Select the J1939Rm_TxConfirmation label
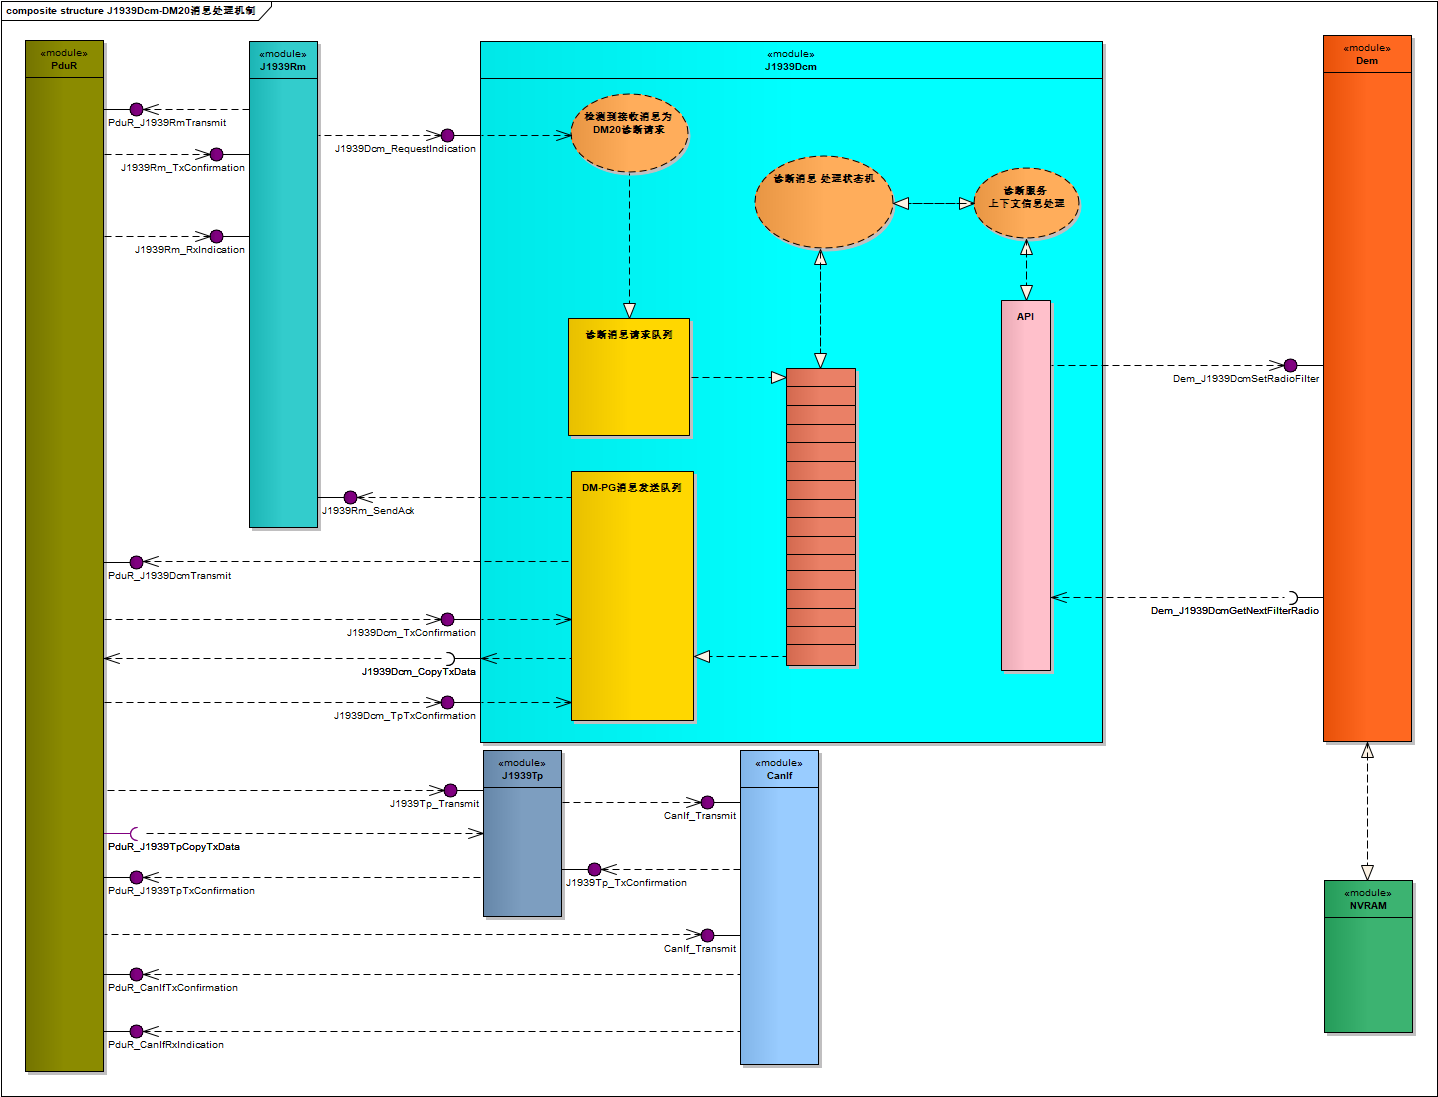Screen dimensions: 1438x1097 pyautogui.click(x=183, y=168)
